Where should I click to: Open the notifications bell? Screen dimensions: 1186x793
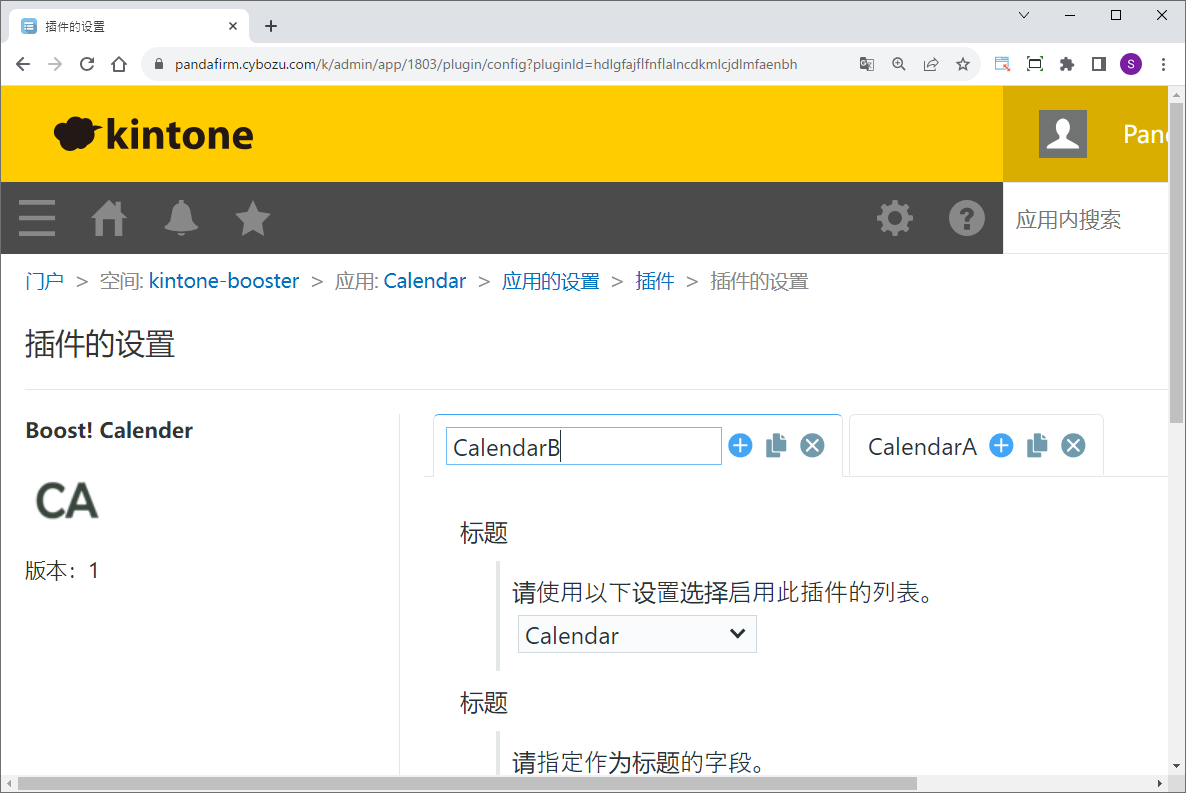181,218
